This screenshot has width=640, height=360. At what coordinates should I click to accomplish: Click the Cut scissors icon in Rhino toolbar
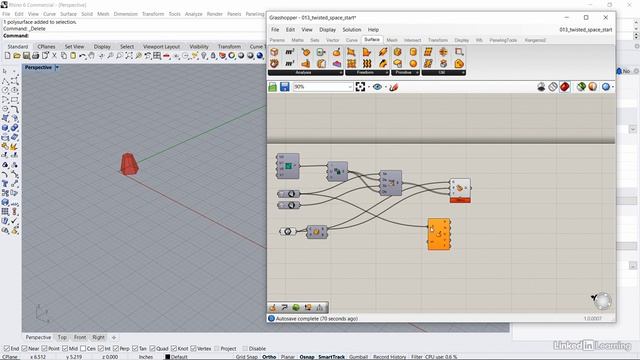tap(54, 56)
